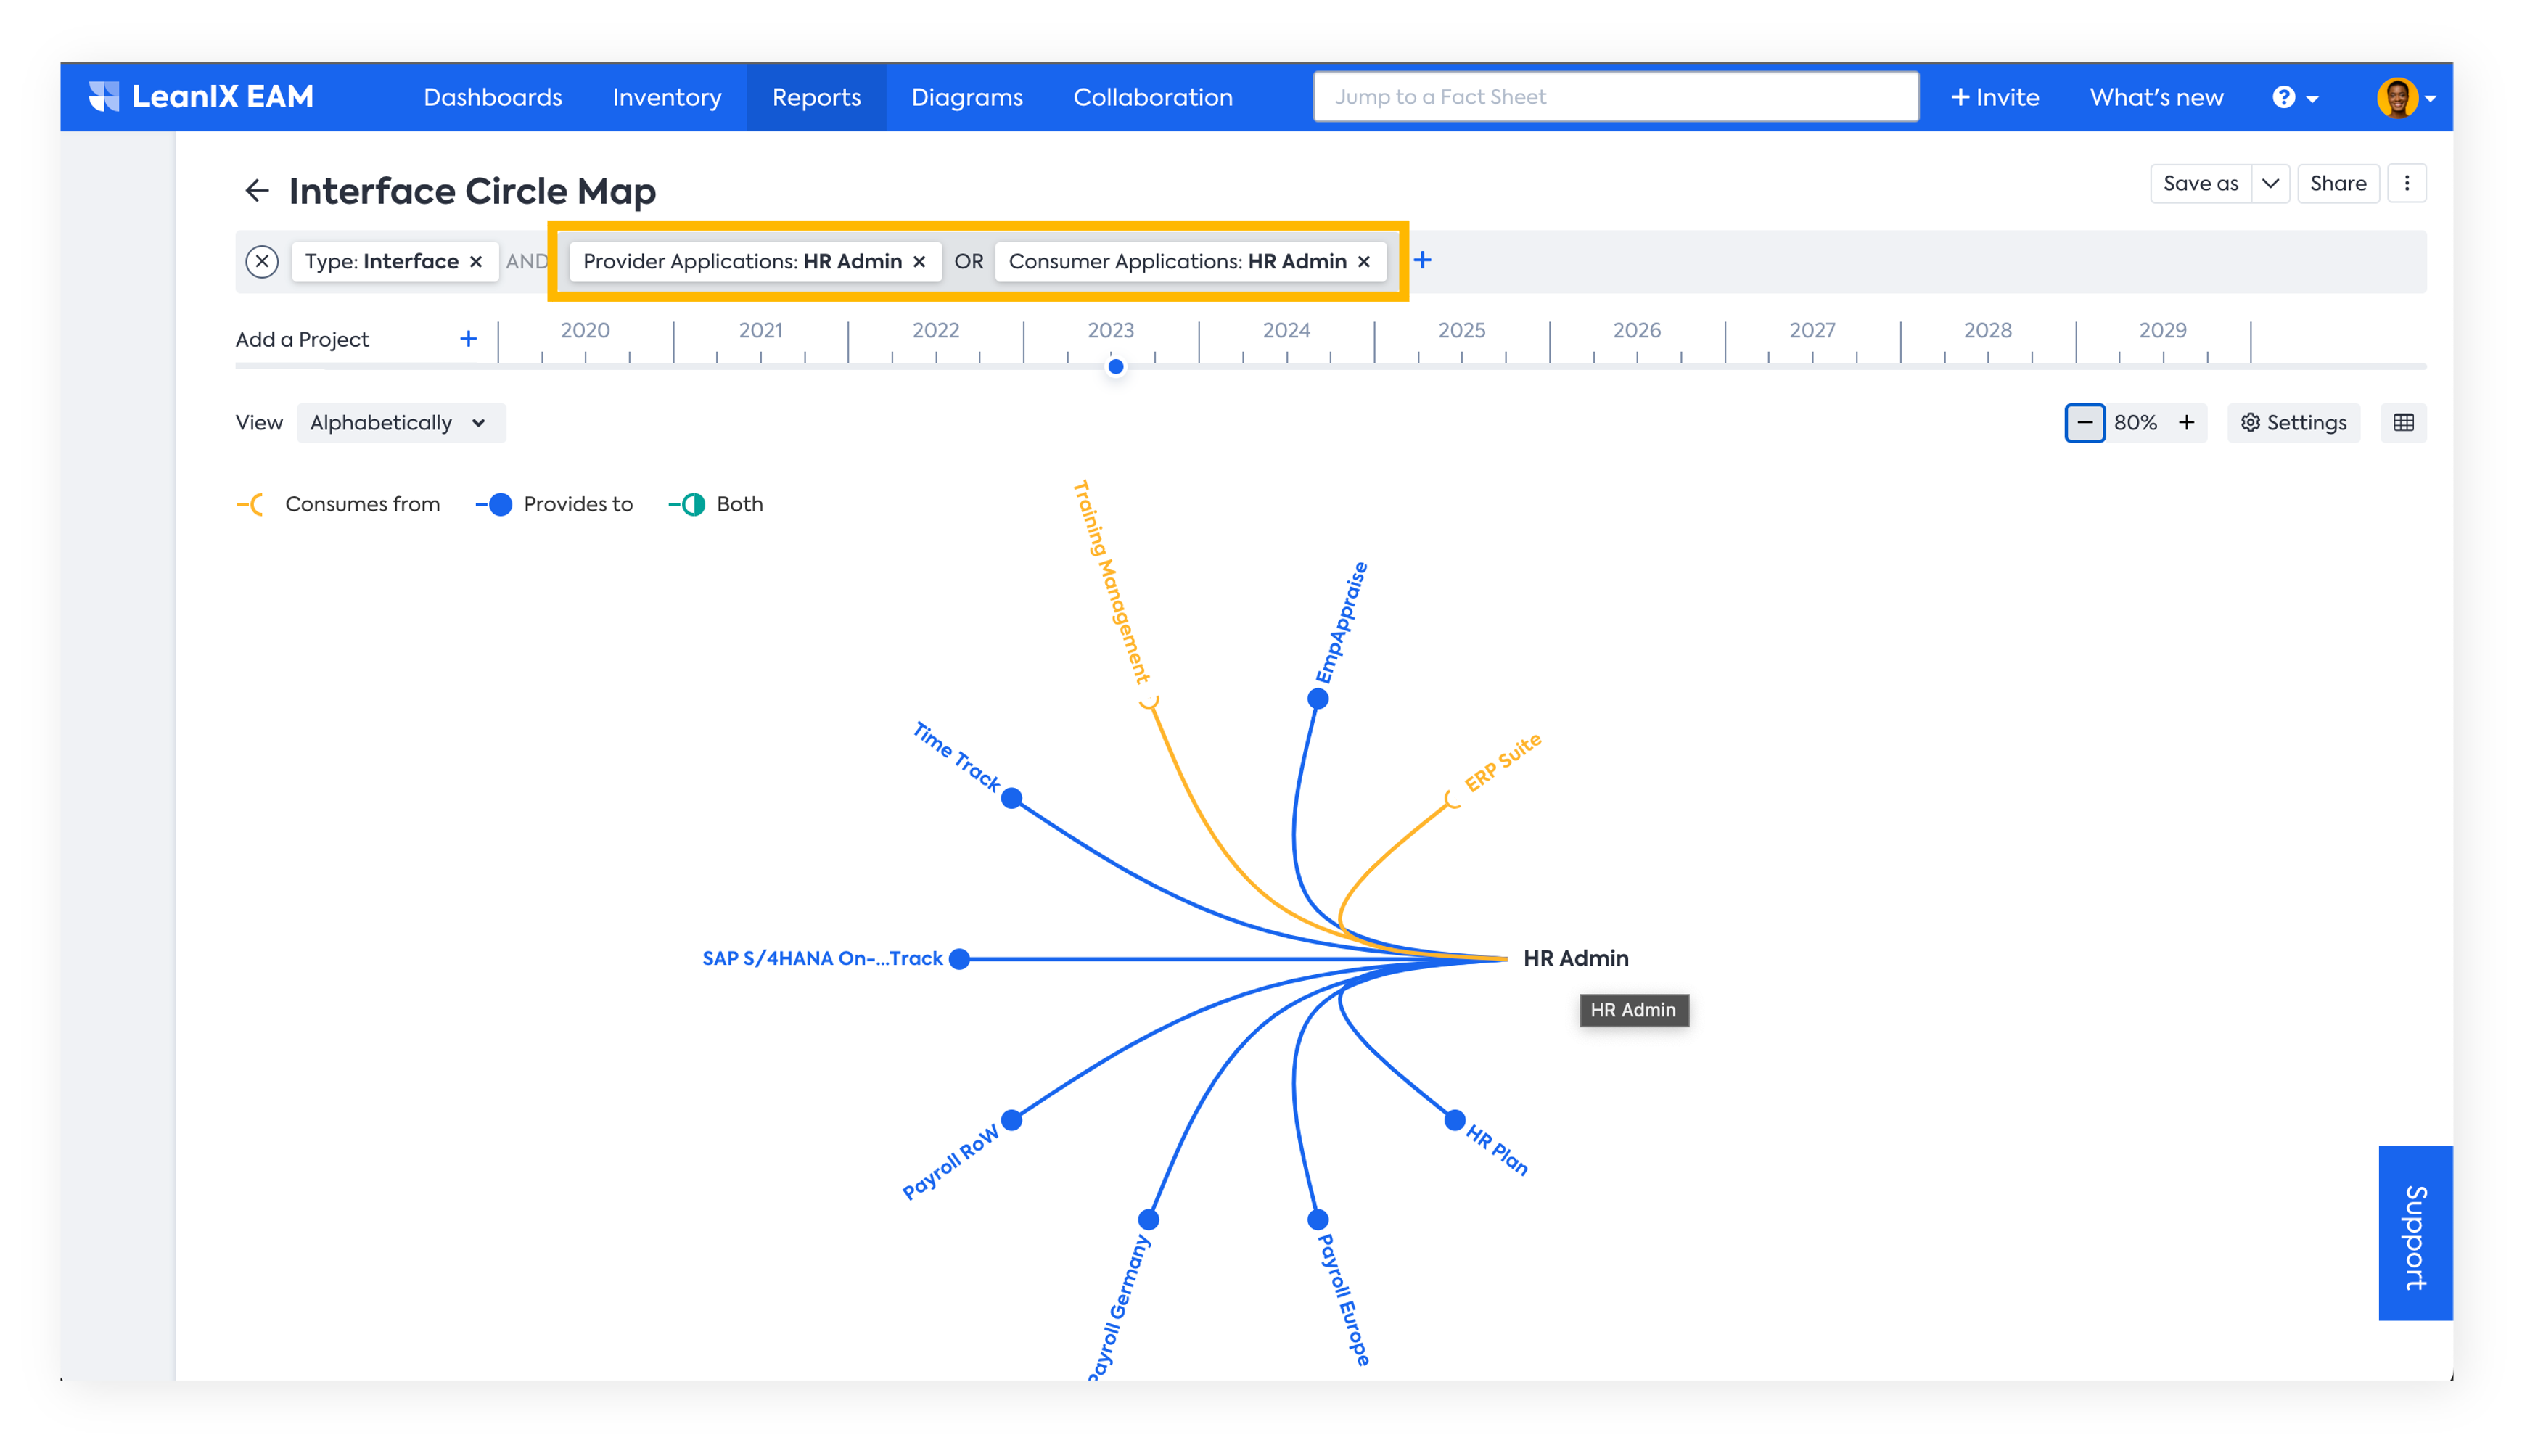Zoom out with the minus button

pos(2084,423)
